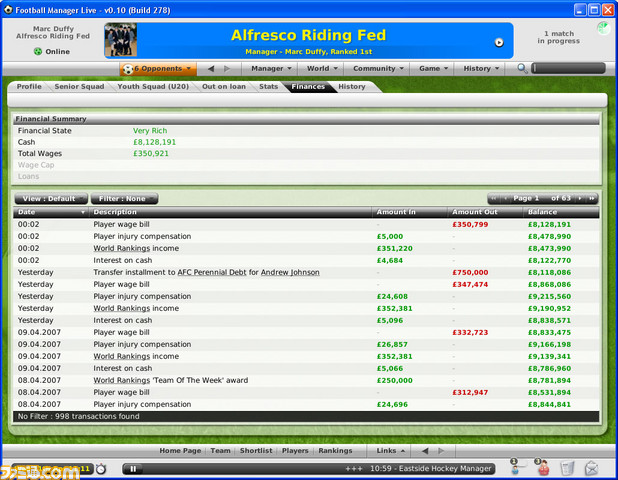The height and width of the screenshot is (480, 618).
Task: Go back using bottom bar arrow
Action: click(x=425, y=450)
